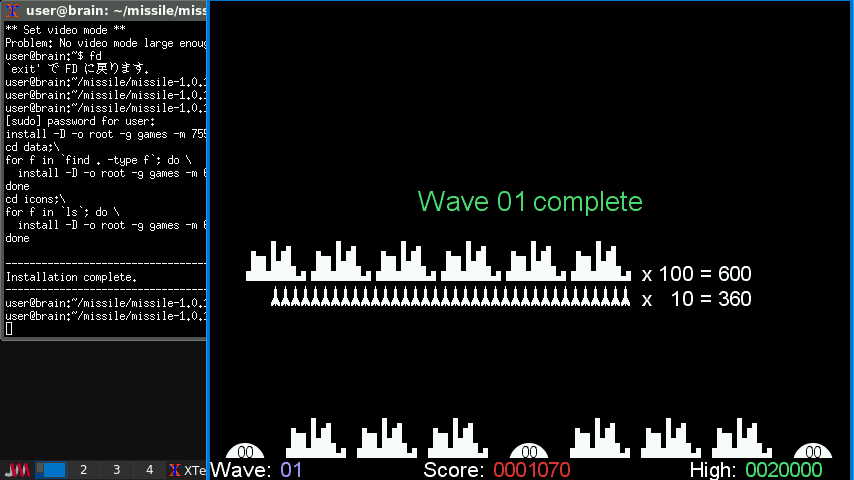This screenshot has height=480, width=854.
Task: Click the first bonus city in the tally row
Action: [x=276, y=262]
